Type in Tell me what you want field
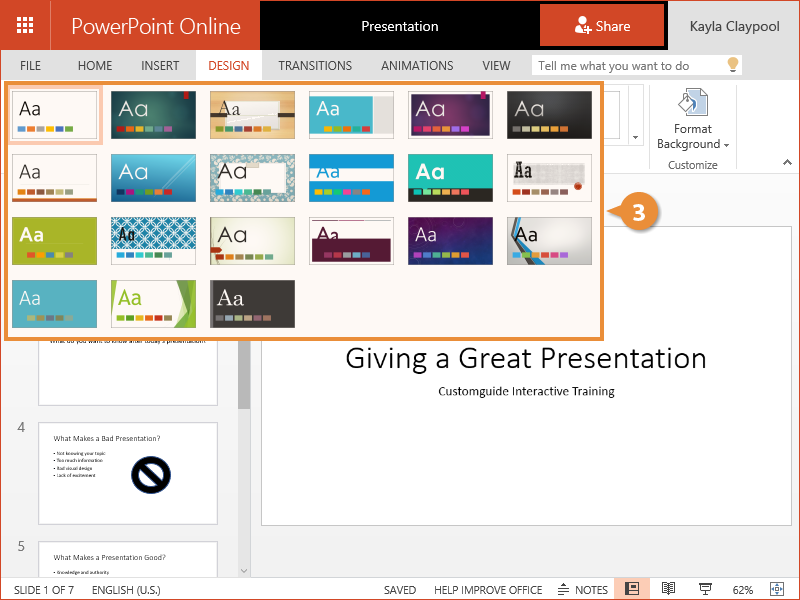Viewport: 800px width, 600px height. tap(625, 66)
